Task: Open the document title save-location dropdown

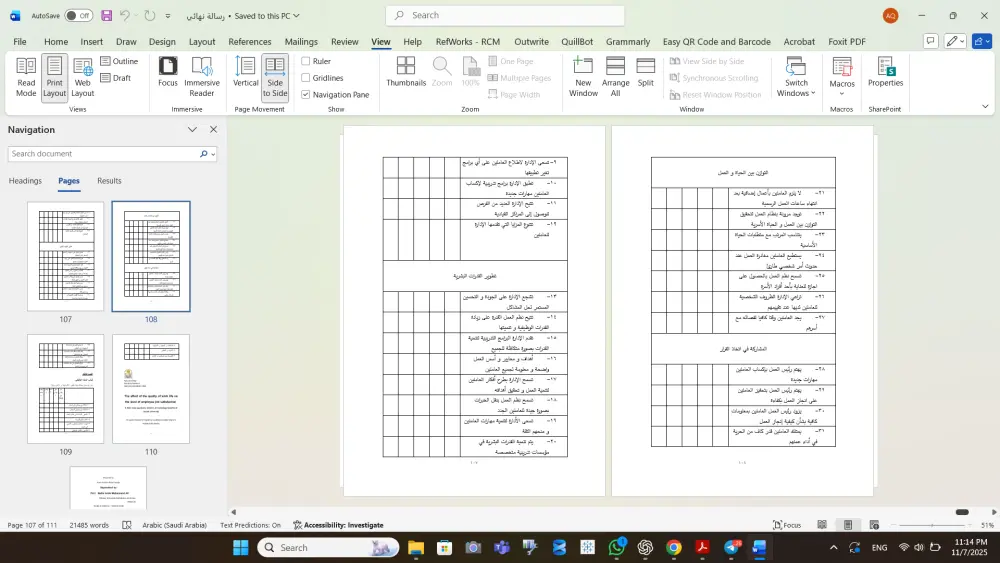Action: 296,15
